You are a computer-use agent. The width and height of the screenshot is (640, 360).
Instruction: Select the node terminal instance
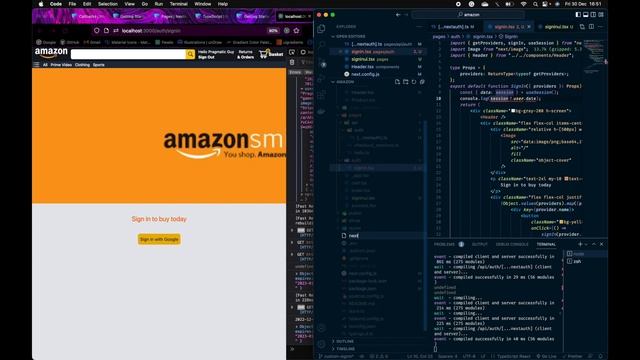tap(585, 254)
